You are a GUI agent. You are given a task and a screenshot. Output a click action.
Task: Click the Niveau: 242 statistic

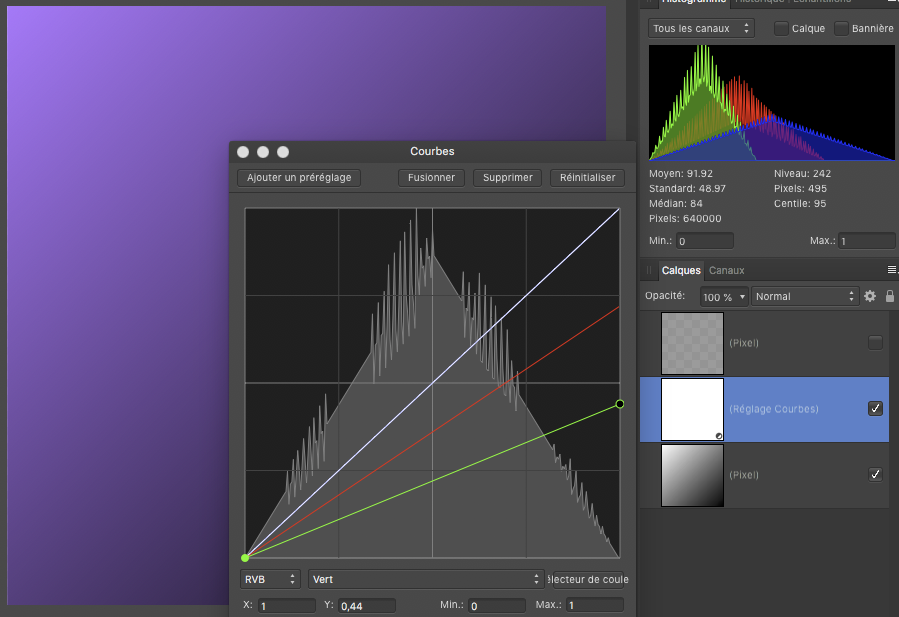(802, 173)
